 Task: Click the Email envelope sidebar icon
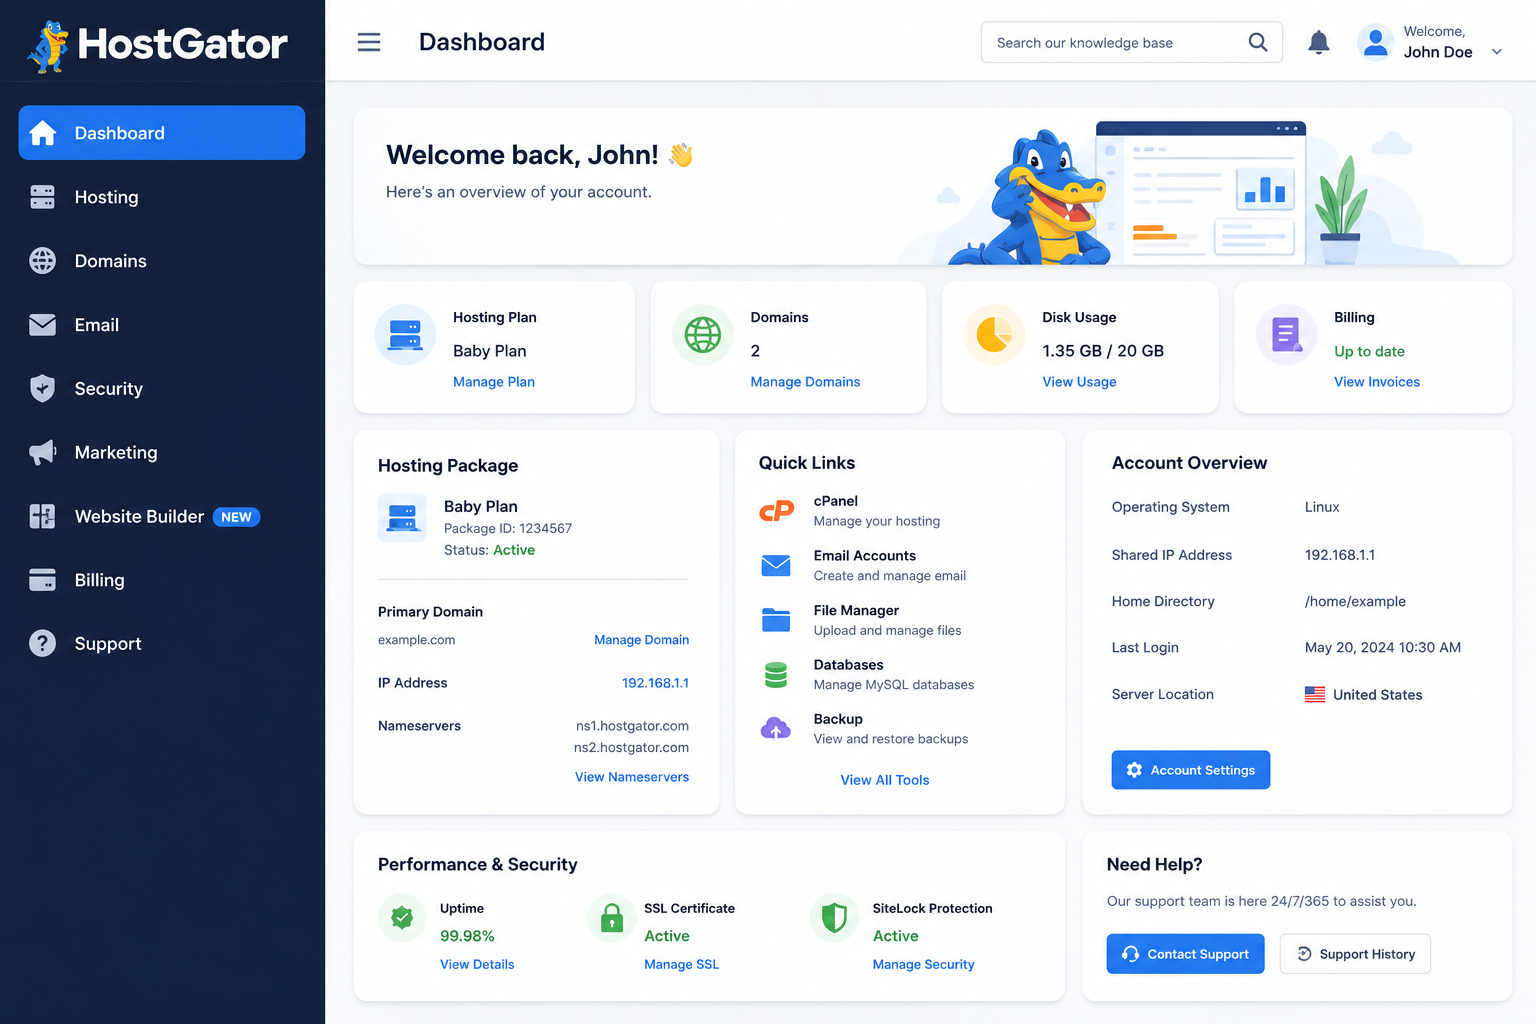tap(42, 325)
